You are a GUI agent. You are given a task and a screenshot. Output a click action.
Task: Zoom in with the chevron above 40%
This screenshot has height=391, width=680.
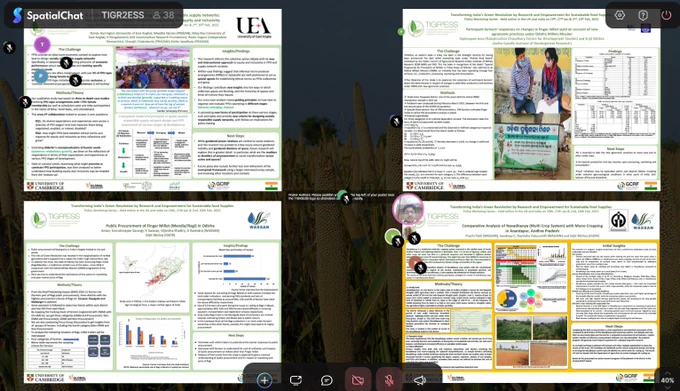tap(667, 373)
